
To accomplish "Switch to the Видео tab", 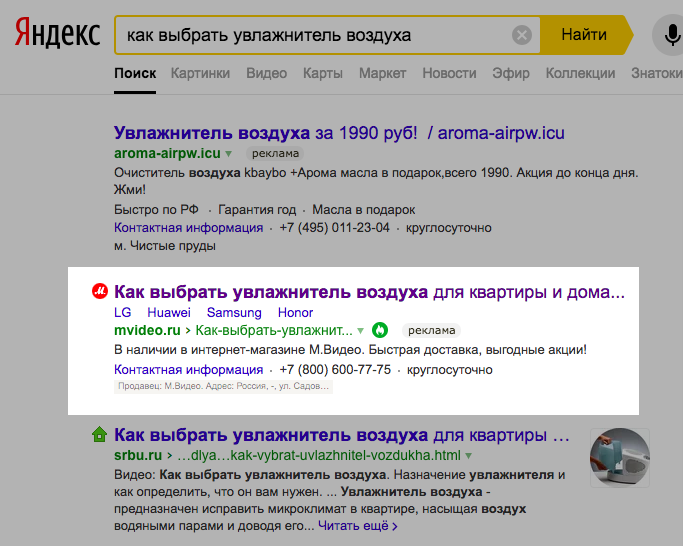I will click(x=267, y=73).
